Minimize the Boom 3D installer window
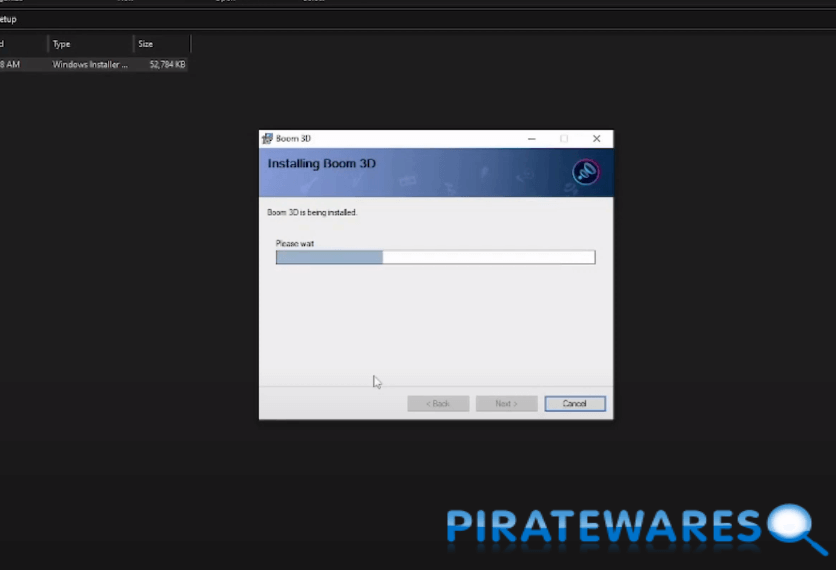836x570 pixels. tap(532, 139)
